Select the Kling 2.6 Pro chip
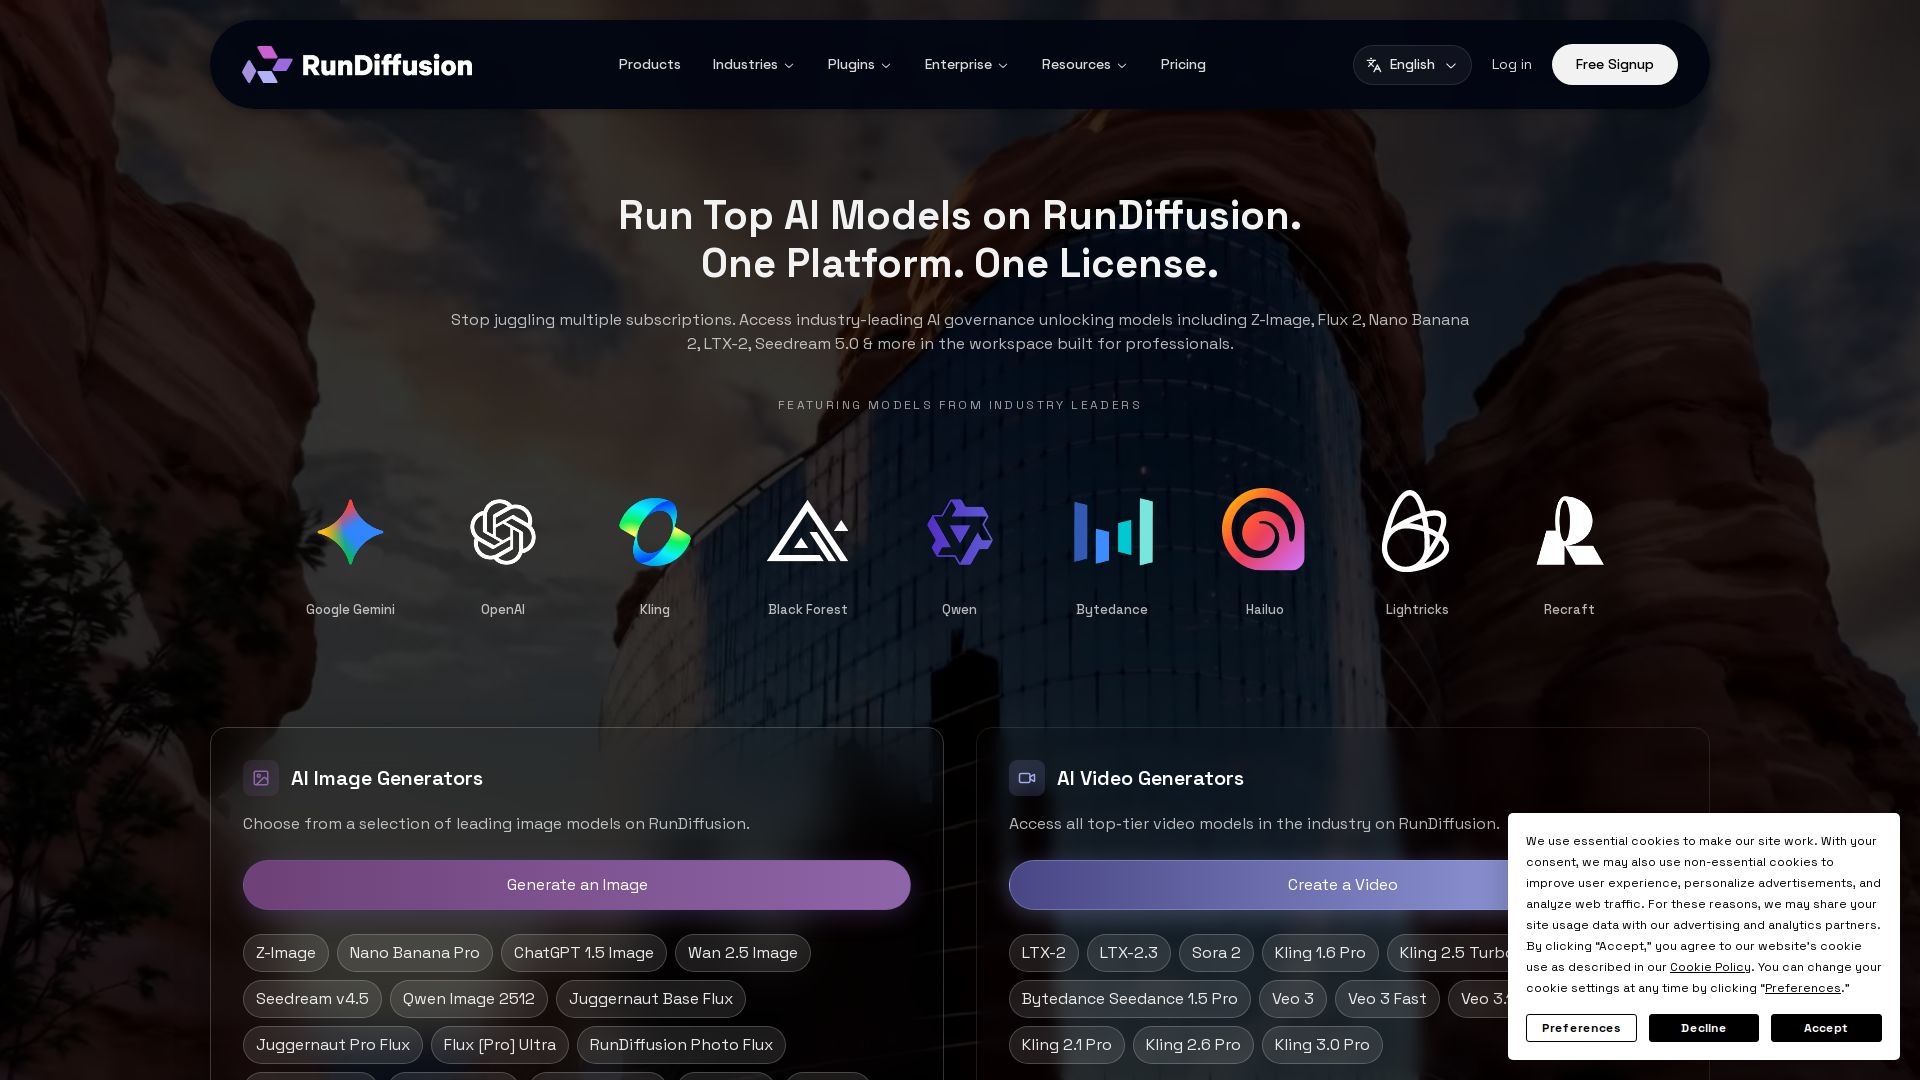This screenshot has height=1080, width=1920. coord(1192,1045)
